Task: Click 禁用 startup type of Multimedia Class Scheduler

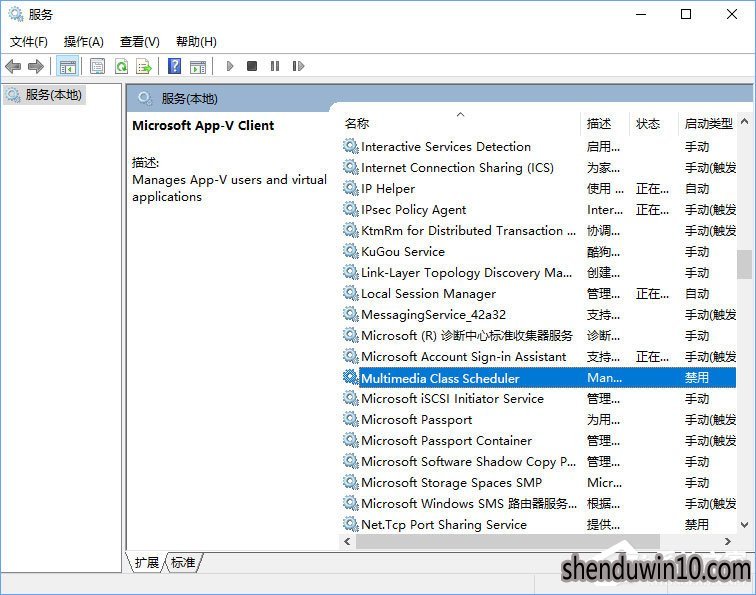Action: [697, 378]
